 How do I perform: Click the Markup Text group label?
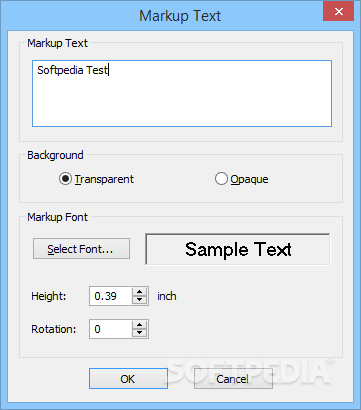[x=58, y=43]
